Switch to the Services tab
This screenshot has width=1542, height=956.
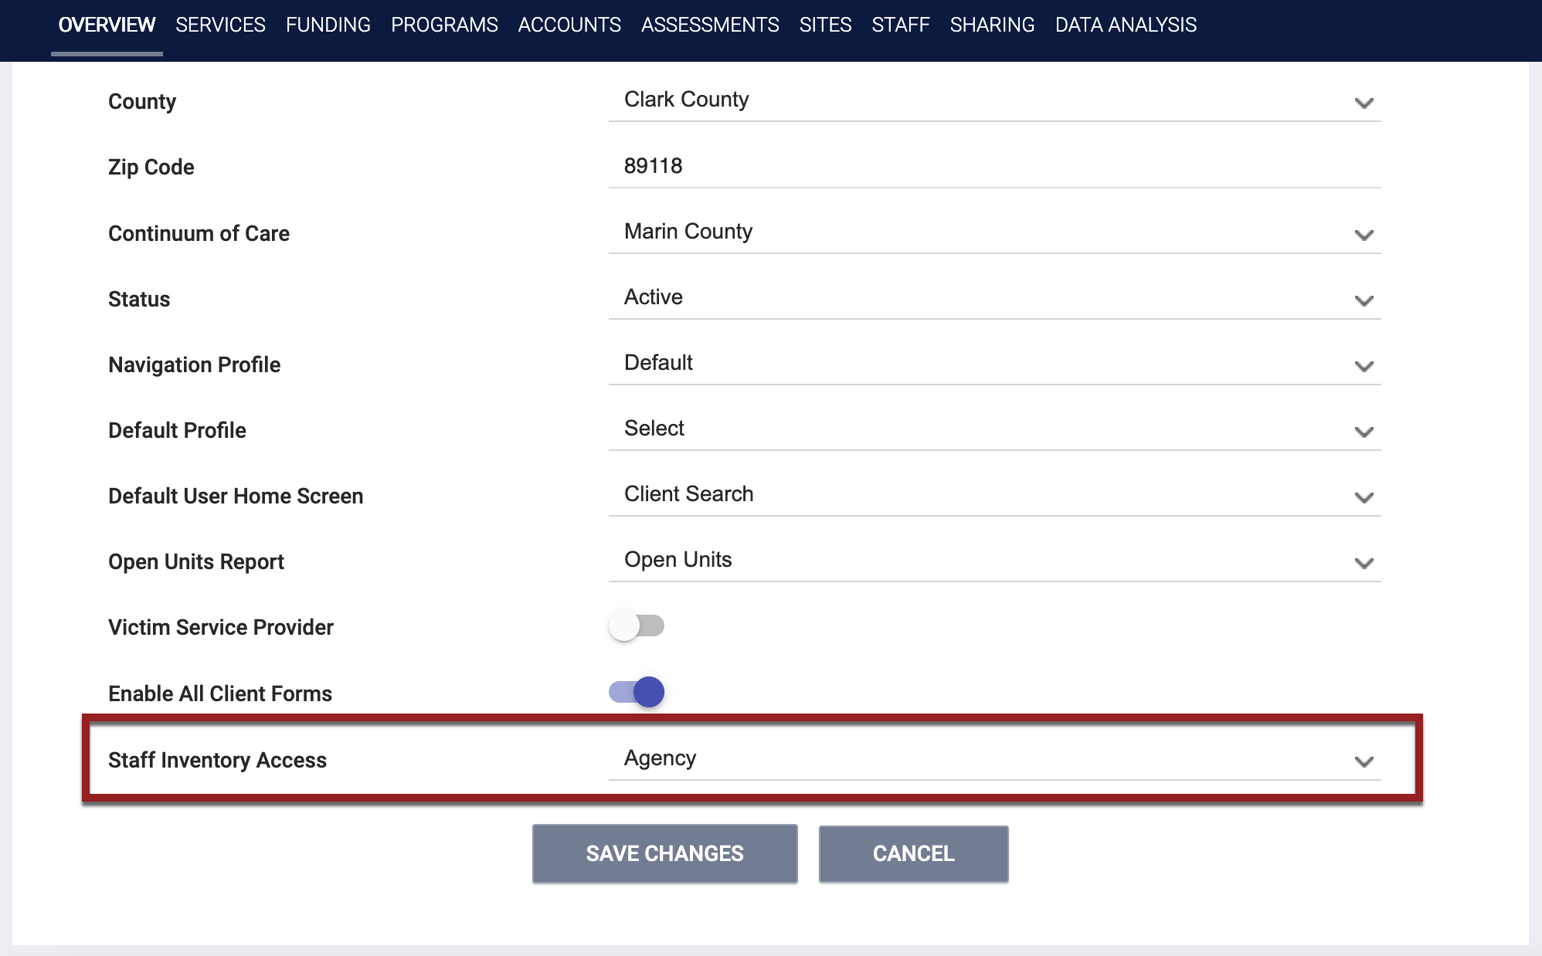click(x=220, y=25)
